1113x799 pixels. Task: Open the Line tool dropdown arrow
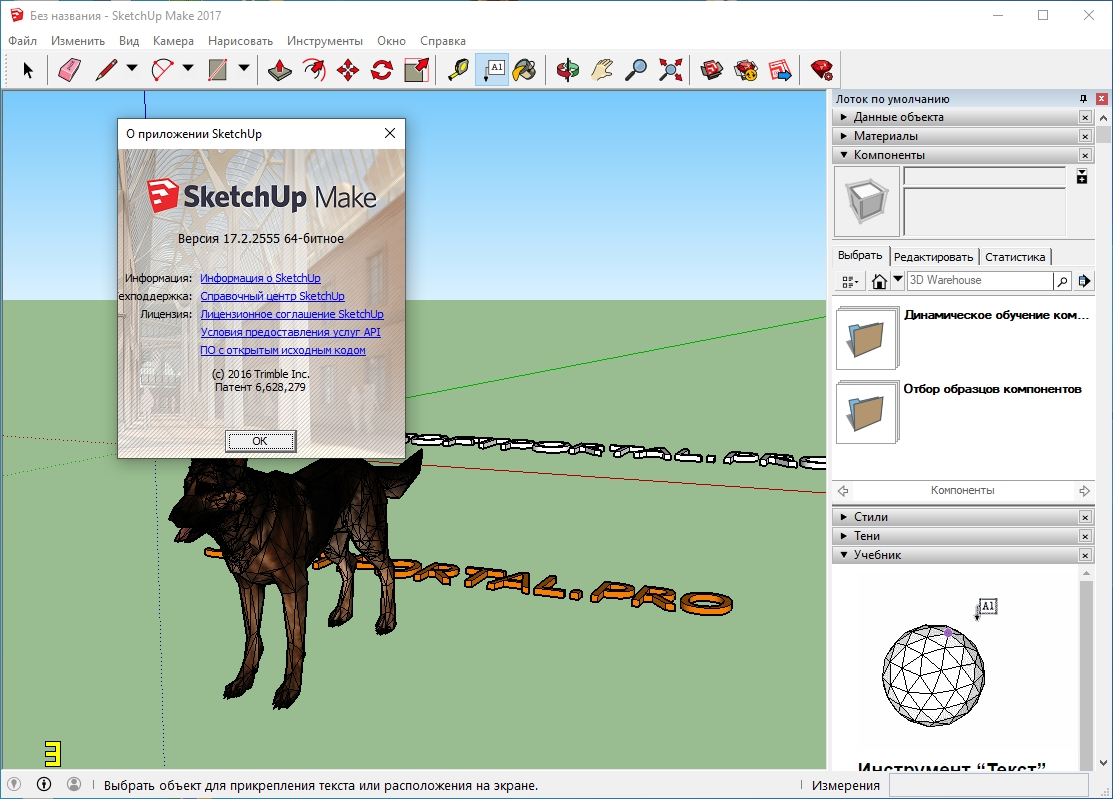click(132, 69)
